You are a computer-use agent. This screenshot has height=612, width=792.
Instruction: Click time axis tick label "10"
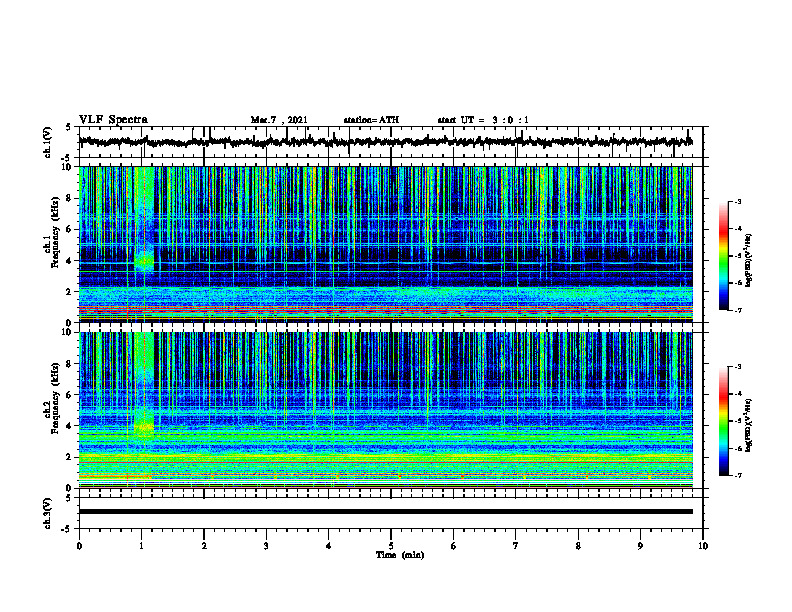point(703,546)
